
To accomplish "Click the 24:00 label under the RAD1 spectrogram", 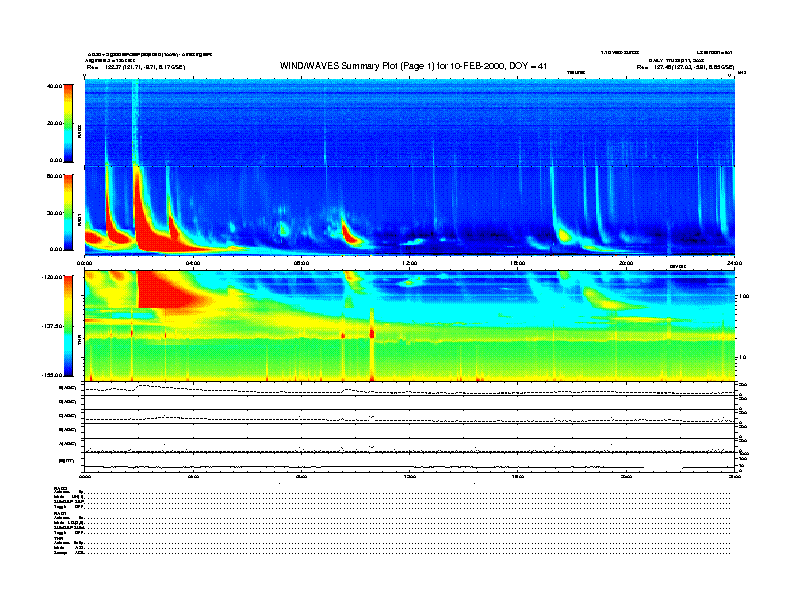I will pyautogui.click(x=734, y=263).
